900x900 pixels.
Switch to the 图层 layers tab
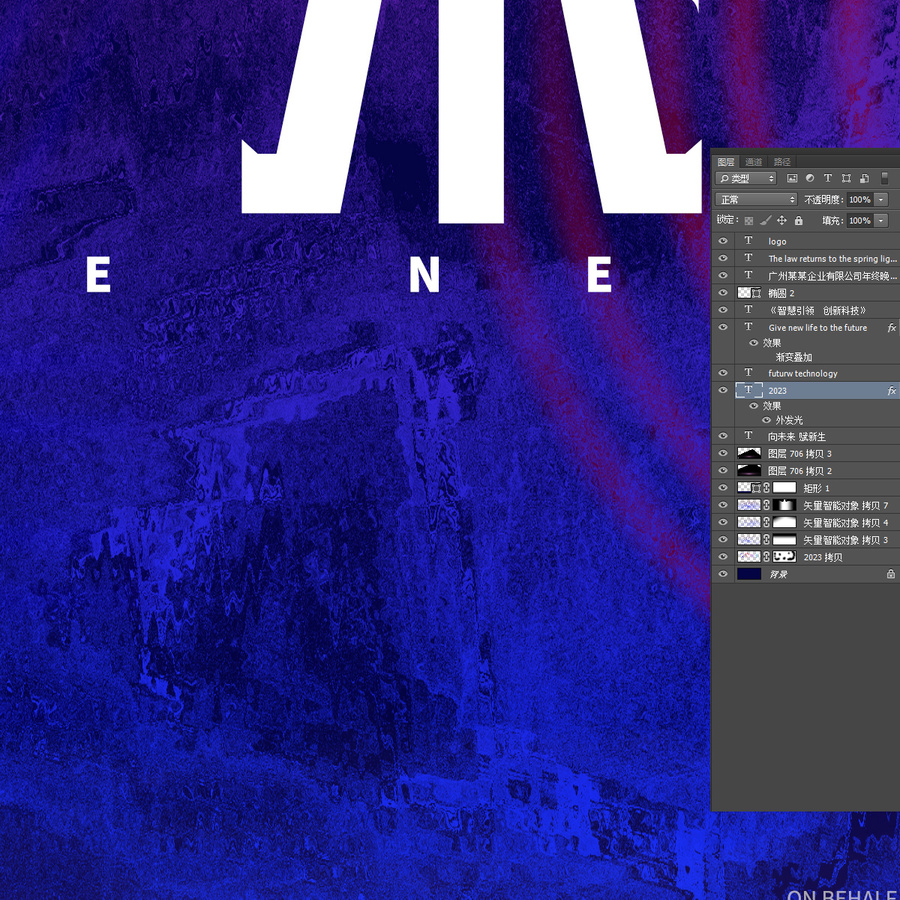click(x=726, y=162)
